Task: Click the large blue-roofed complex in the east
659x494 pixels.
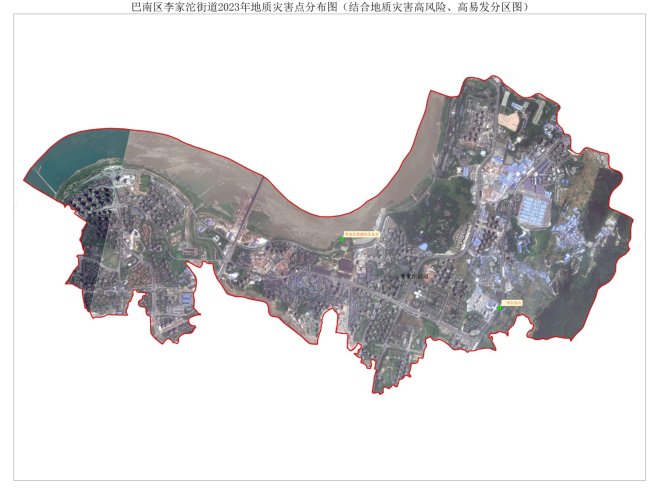Action: tap(533, 210)
